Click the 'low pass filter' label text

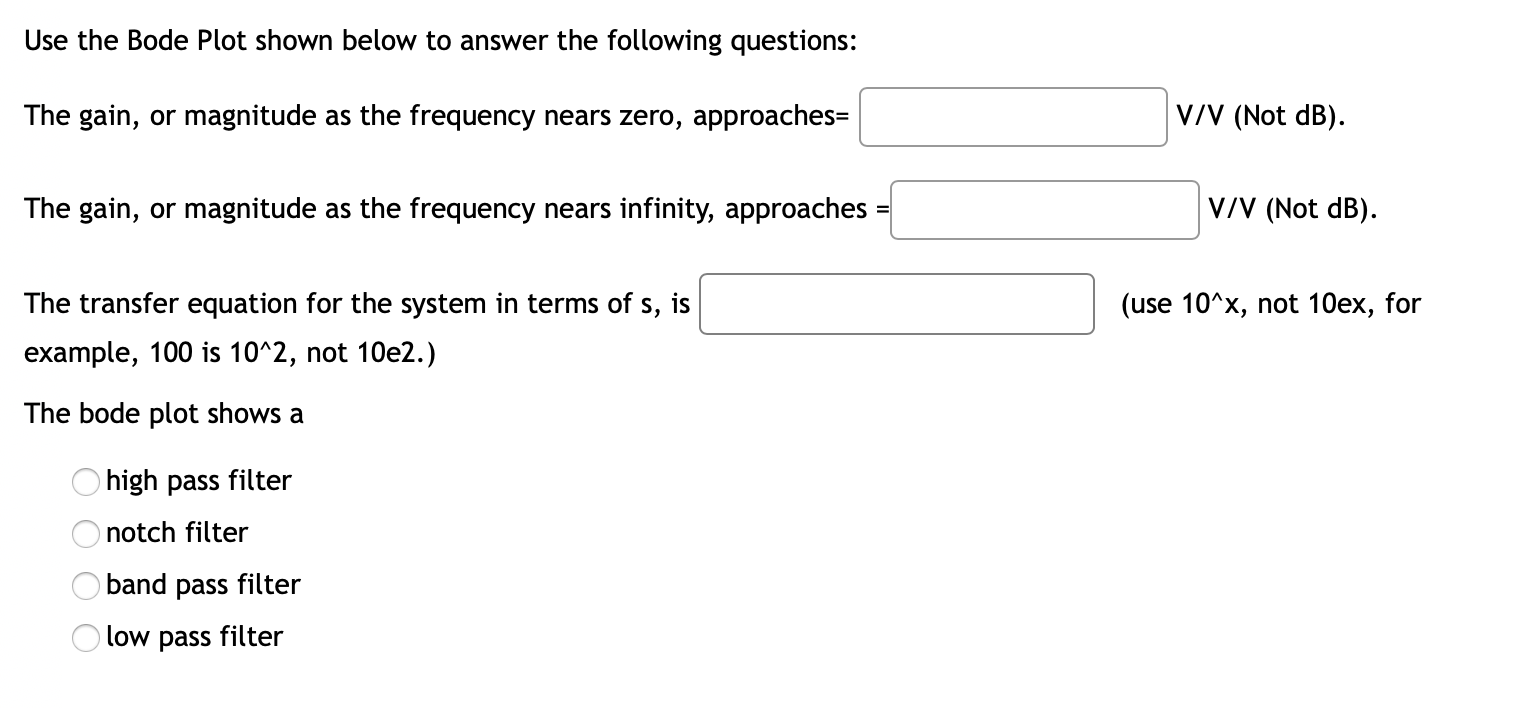[x=195, y=637]
